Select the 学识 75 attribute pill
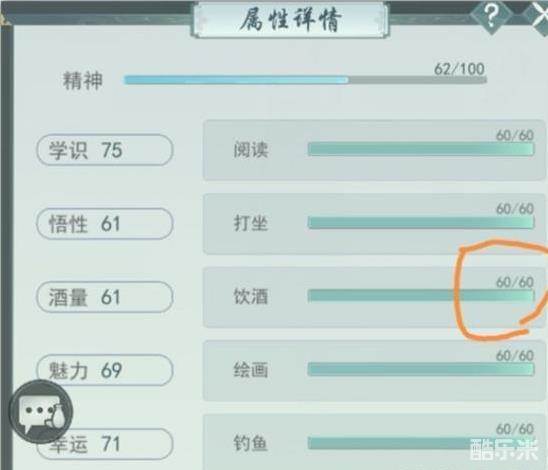Image resolution: width=548 pixels, height=470 pixels. 104,150
